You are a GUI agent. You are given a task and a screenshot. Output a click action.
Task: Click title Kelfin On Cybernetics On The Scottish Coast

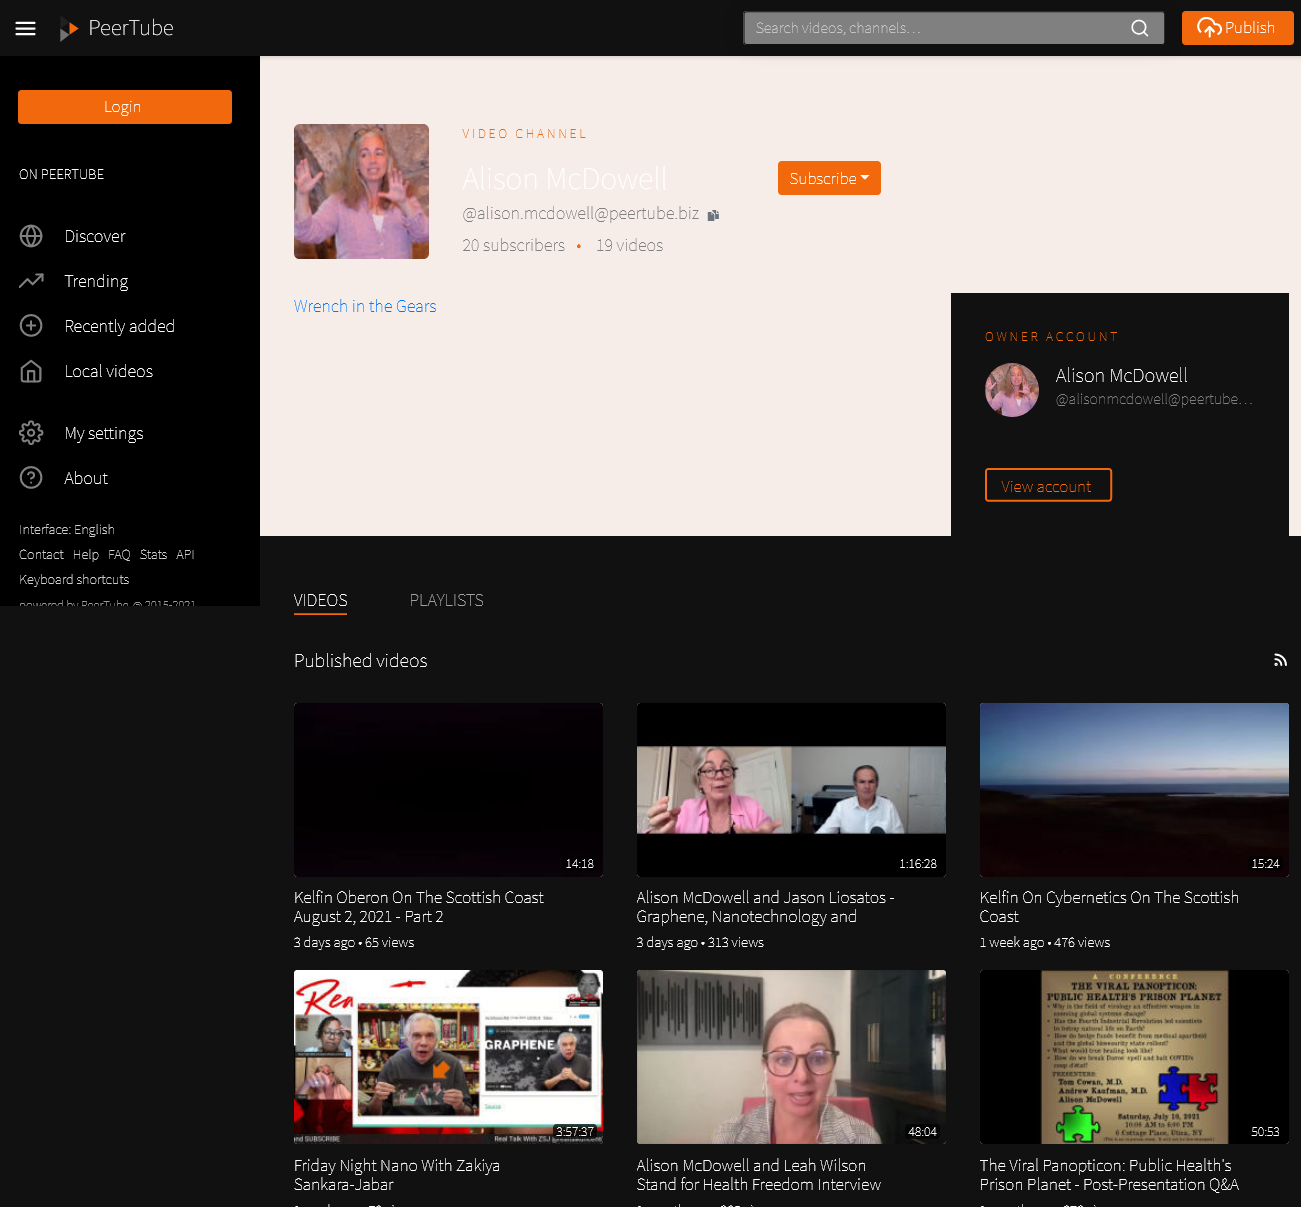point(1109,907)
